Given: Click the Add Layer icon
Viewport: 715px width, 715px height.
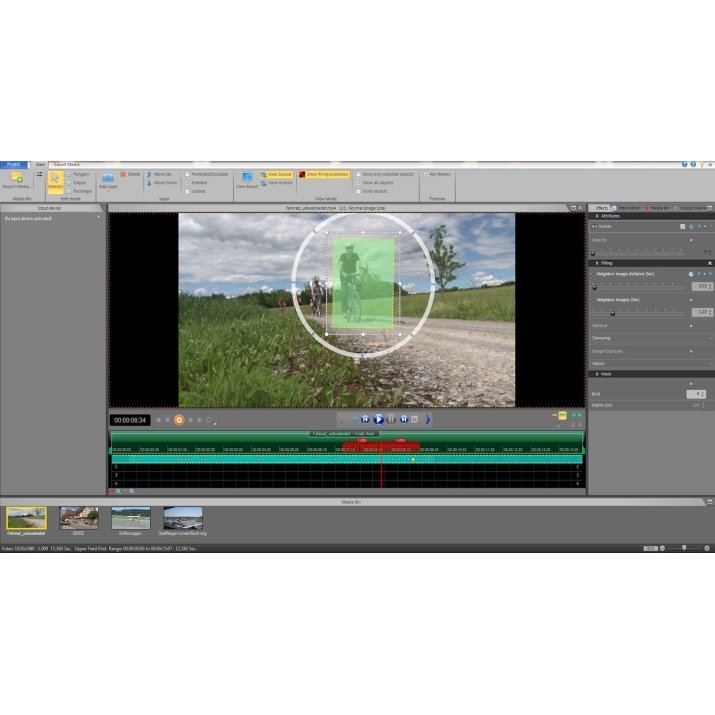Looking at the screenshot, I should point(108,177).
